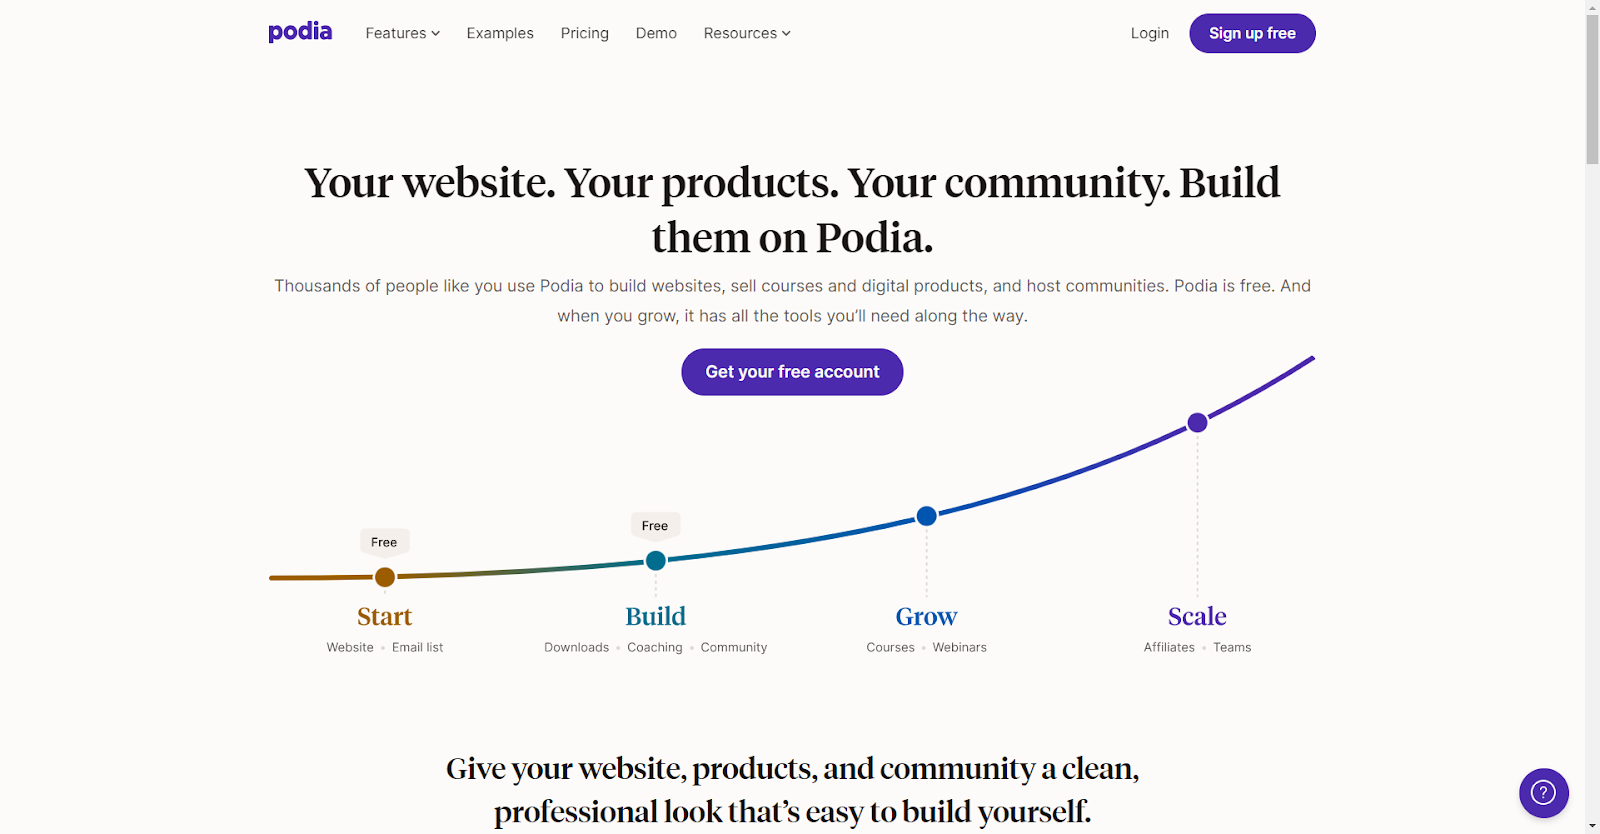Select the Start stage heading

tap(385, 616)
